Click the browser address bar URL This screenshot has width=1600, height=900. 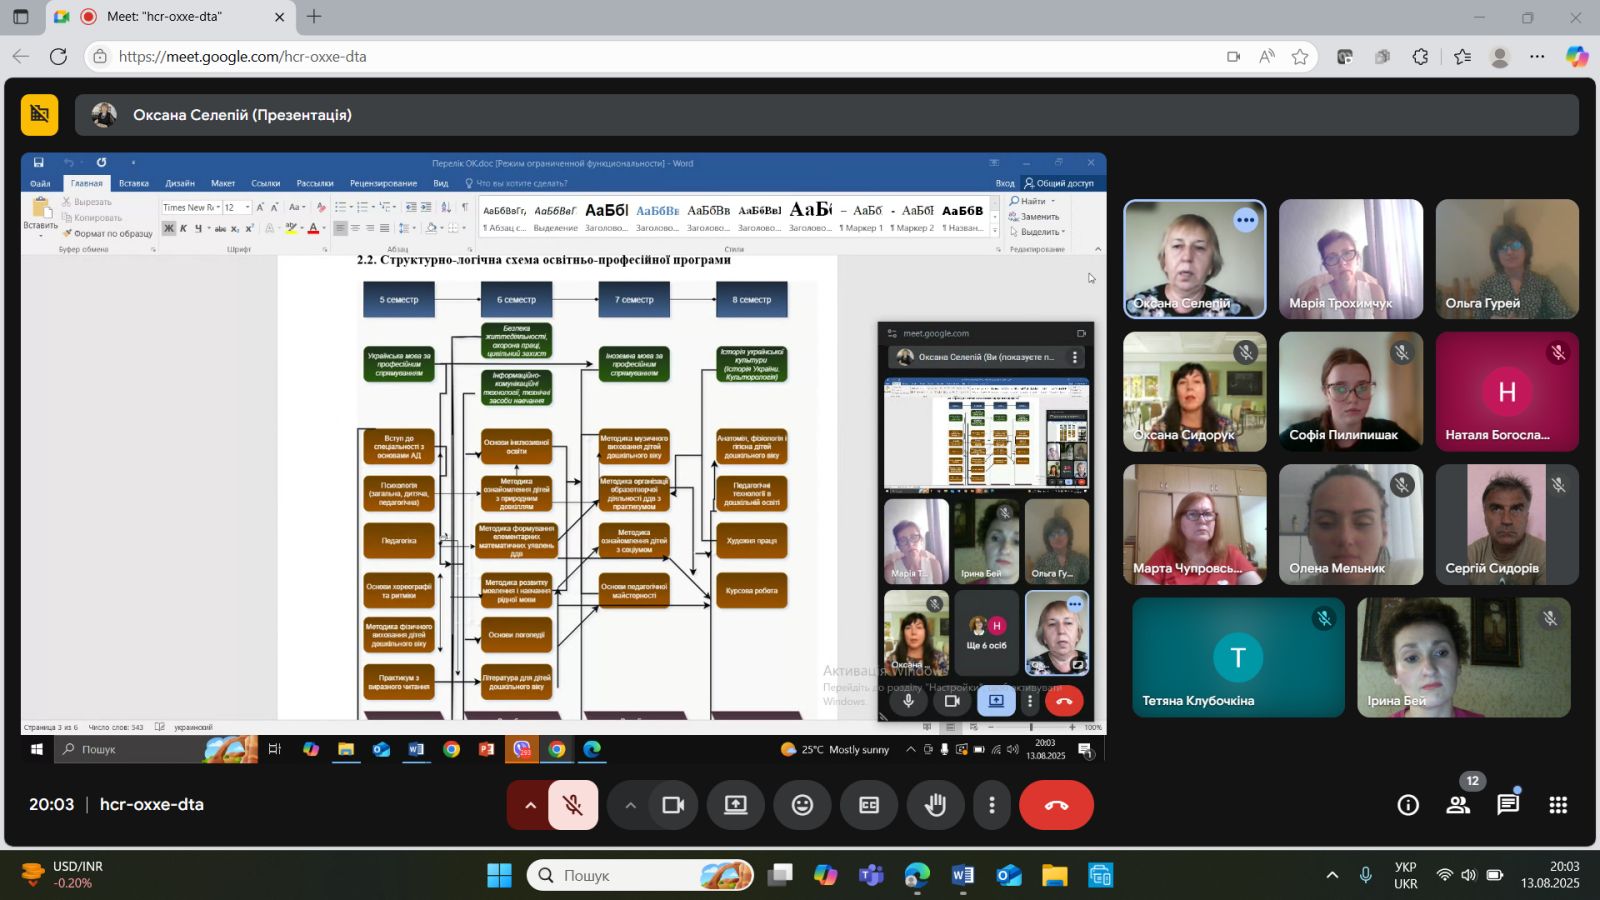click(242, 57)
